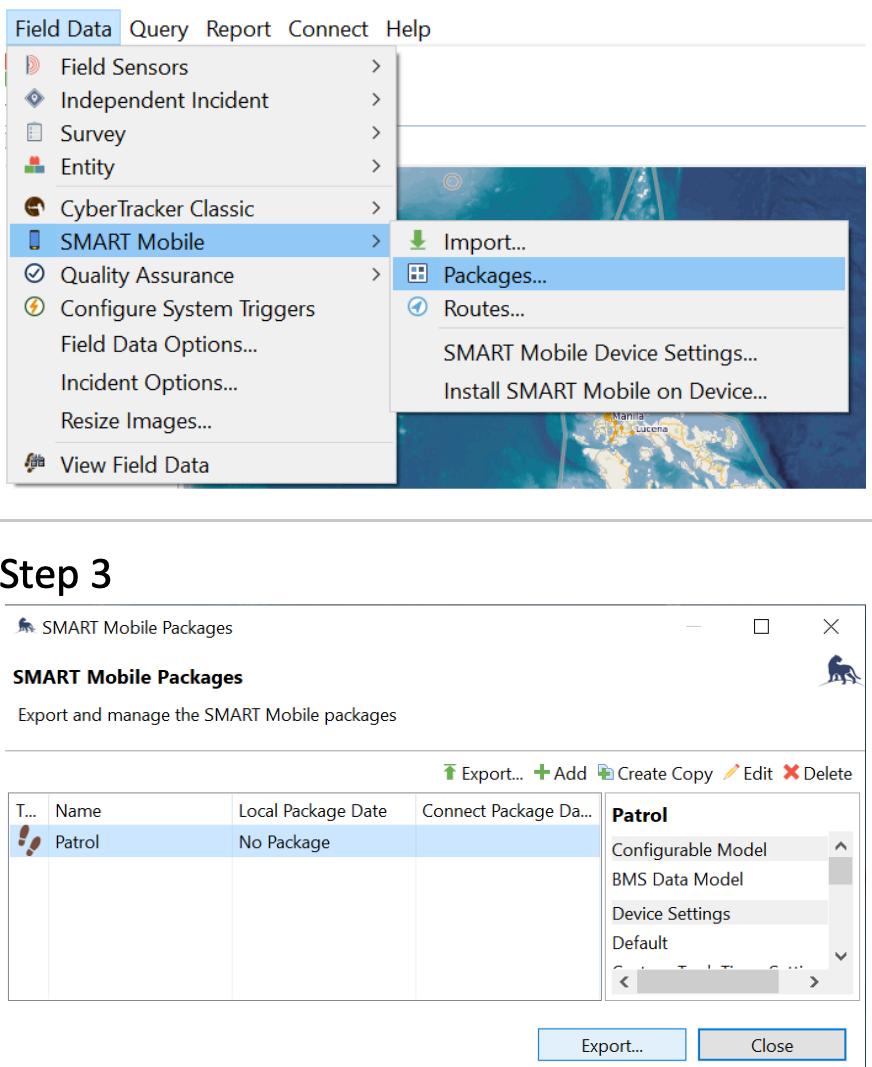Screen dimensions: 872x1067
Task: Select the Patrol row name cell
Action: click(x=140, y=841)
